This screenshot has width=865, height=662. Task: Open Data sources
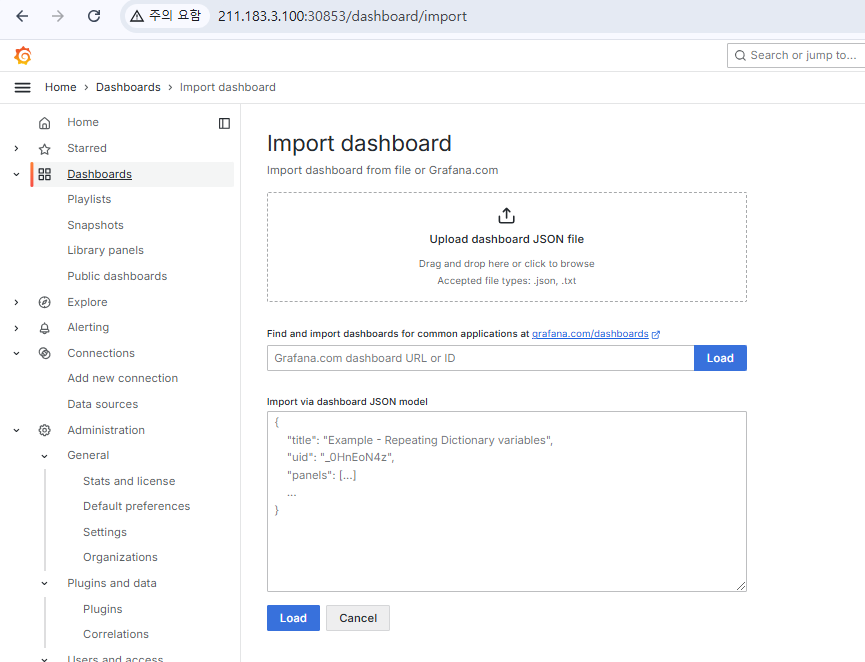click(103, 404)
